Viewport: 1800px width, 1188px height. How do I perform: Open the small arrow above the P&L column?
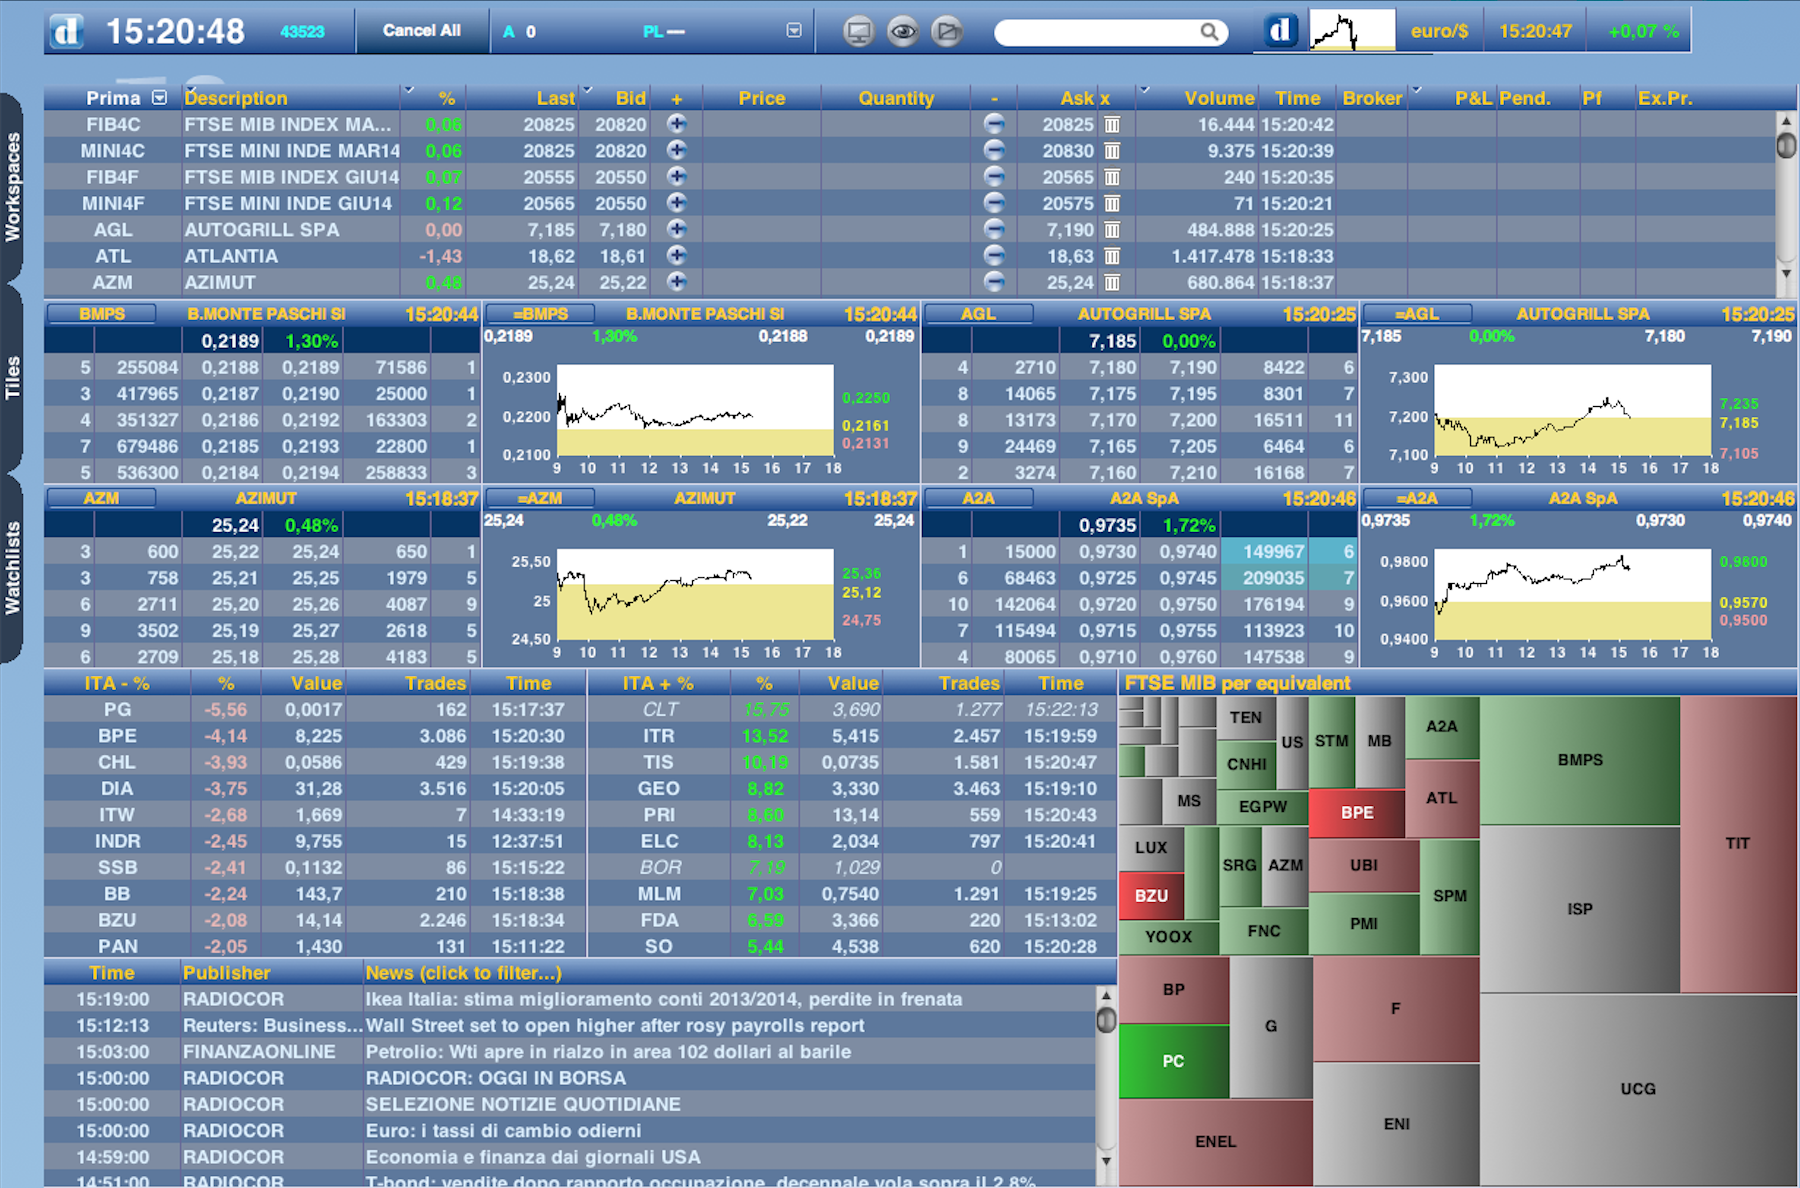[x=1416, y=90]
